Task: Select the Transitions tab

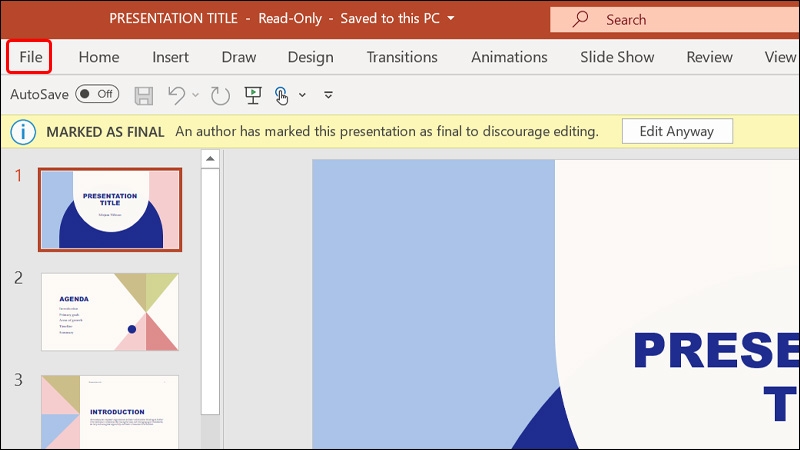Action: tap(402, 57)
